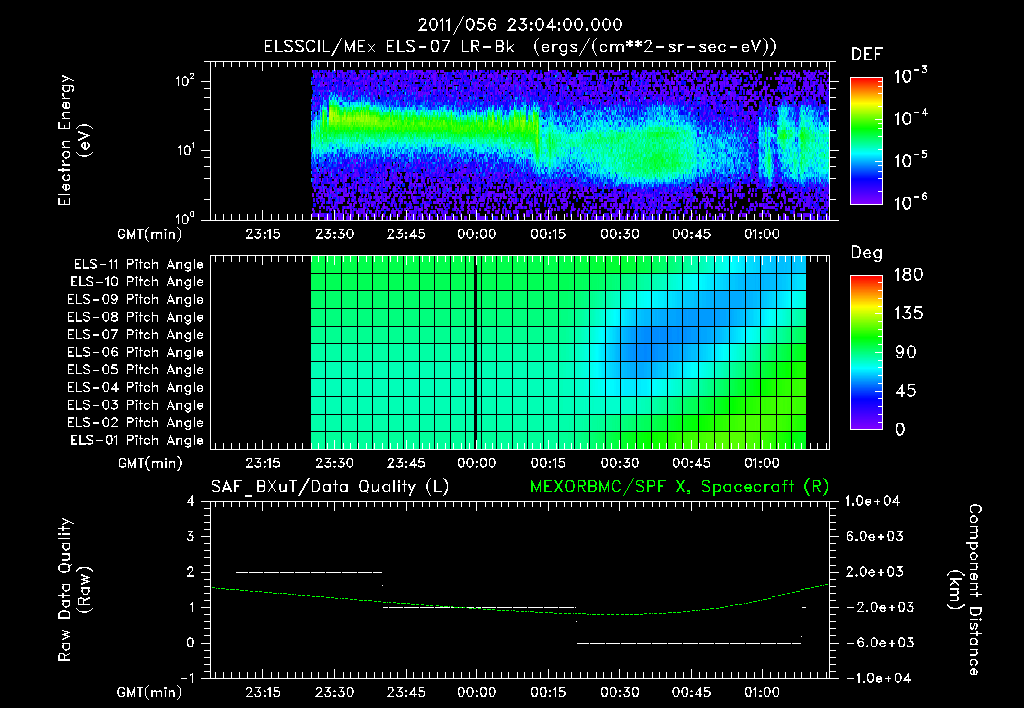Click the ELS-06 Pitch Angle label
1024x708 pixels.
click(136, 353)
